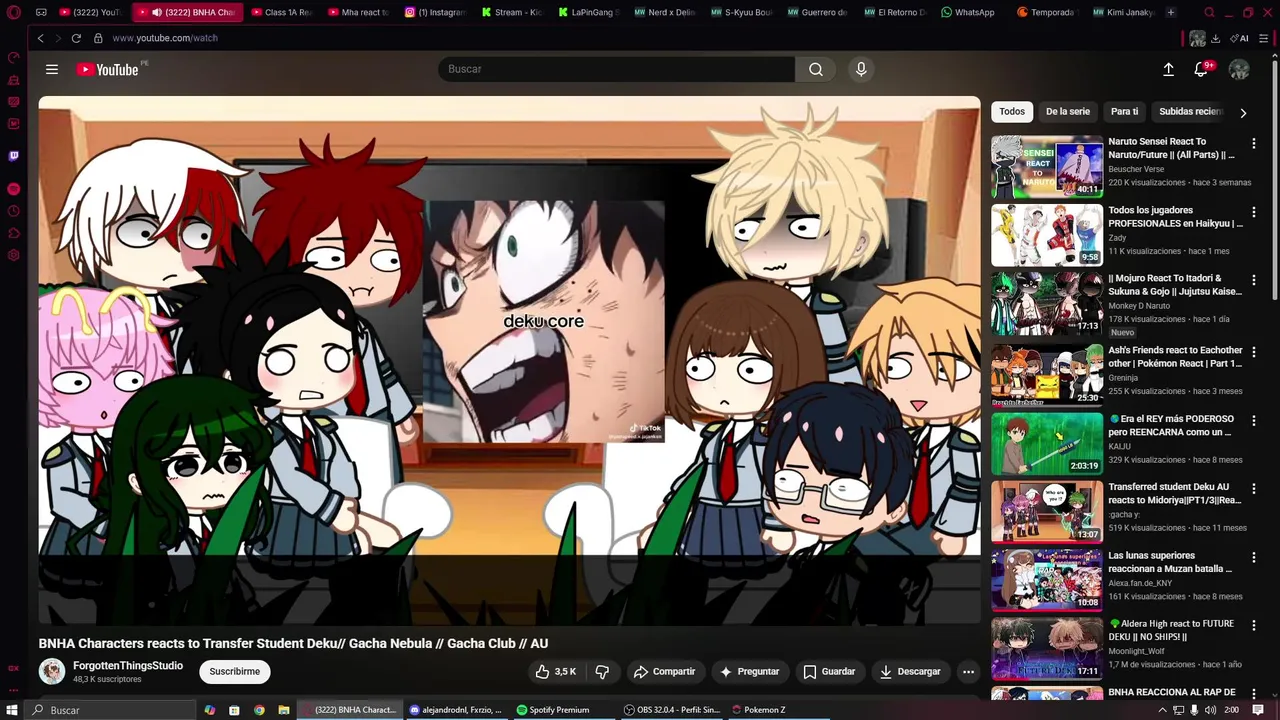Open the AI assistant button in toolbar

(x=1239, y=38)
